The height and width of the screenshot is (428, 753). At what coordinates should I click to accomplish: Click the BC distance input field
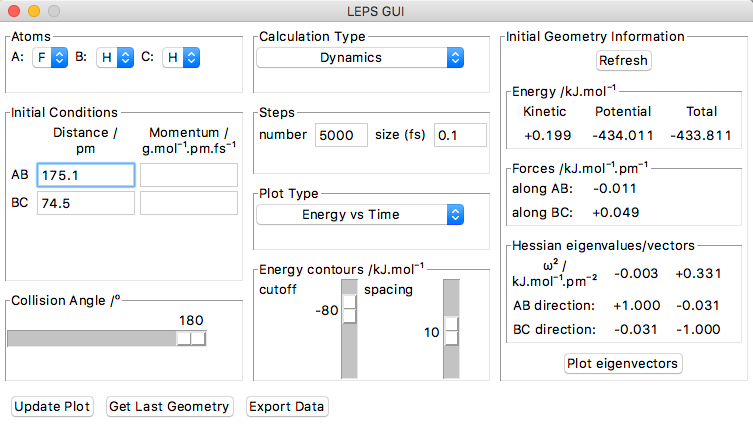(85, 203)
